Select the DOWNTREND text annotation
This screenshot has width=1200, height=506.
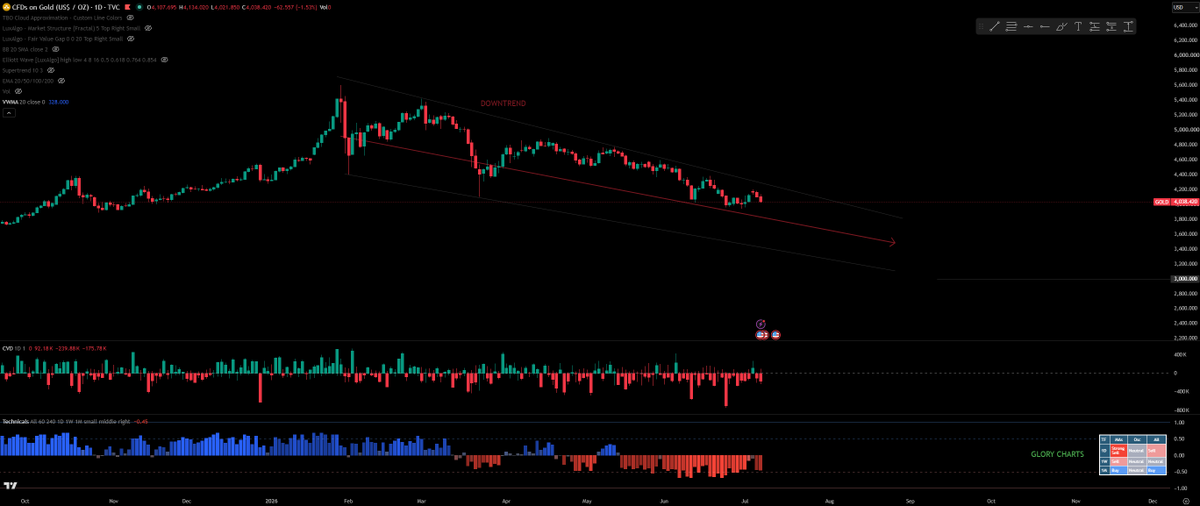[503, 103]
